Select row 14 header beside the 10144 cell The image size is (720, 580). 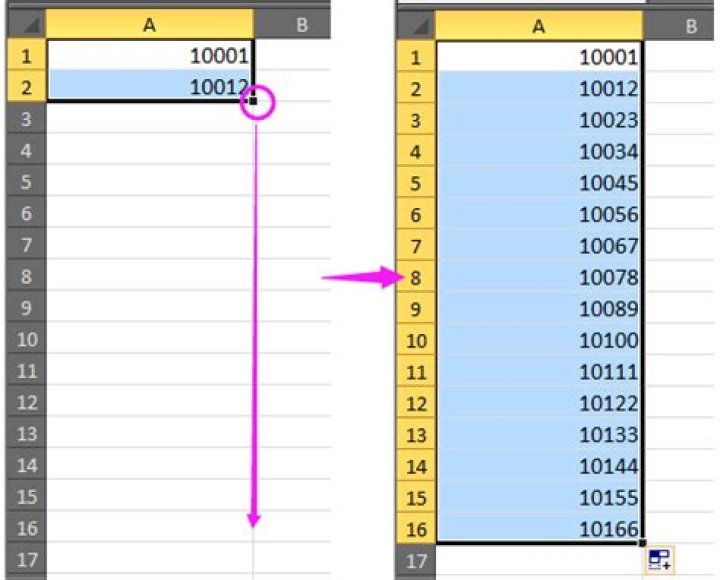point(416,467)
